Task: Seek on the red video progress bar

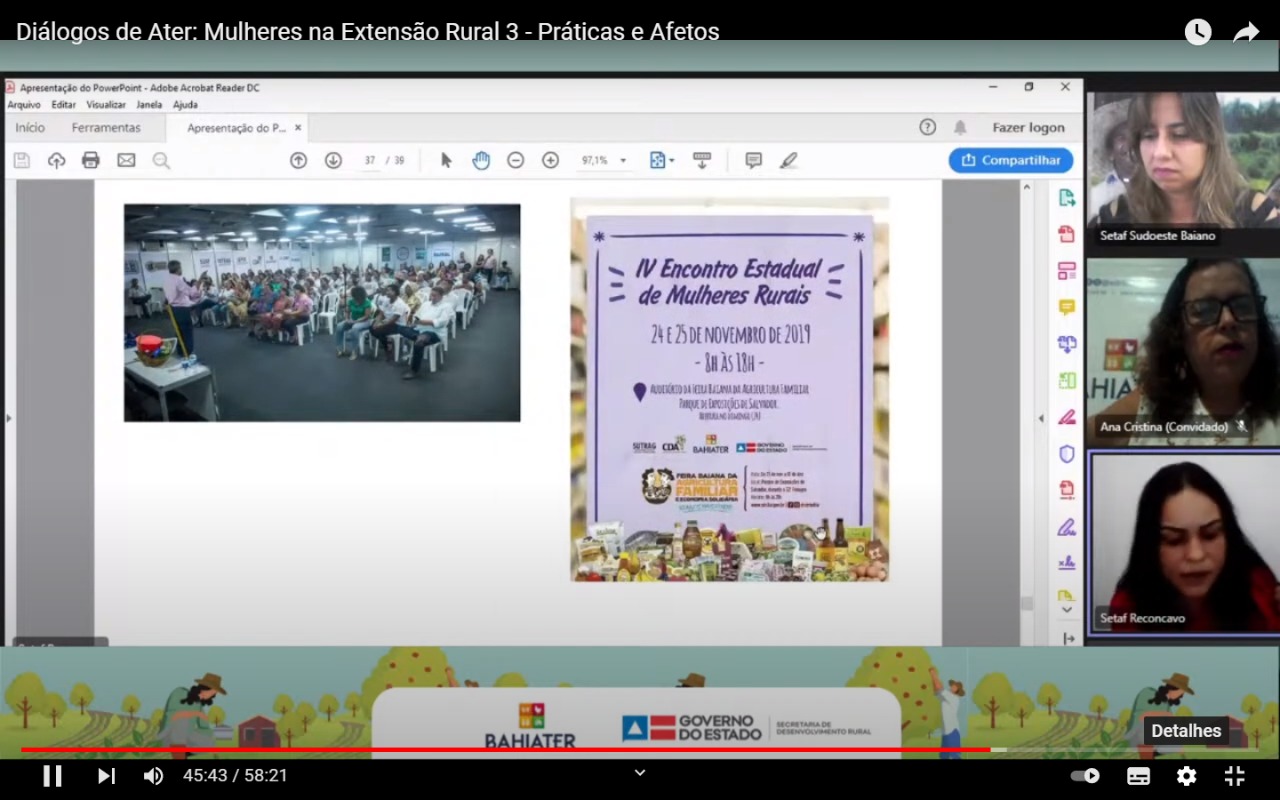Action: tap(500, 749)
